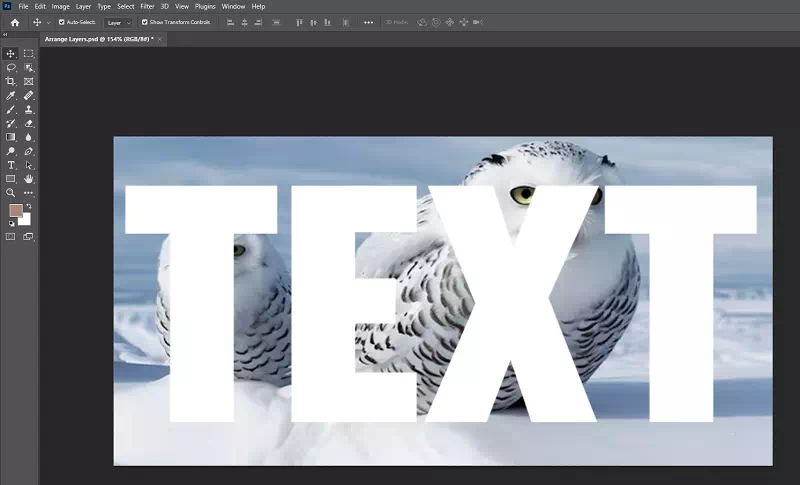Select the Brush tool
The width and height of the screenshot is (800, 485).
pyautogui.click(x=10, y=109)
